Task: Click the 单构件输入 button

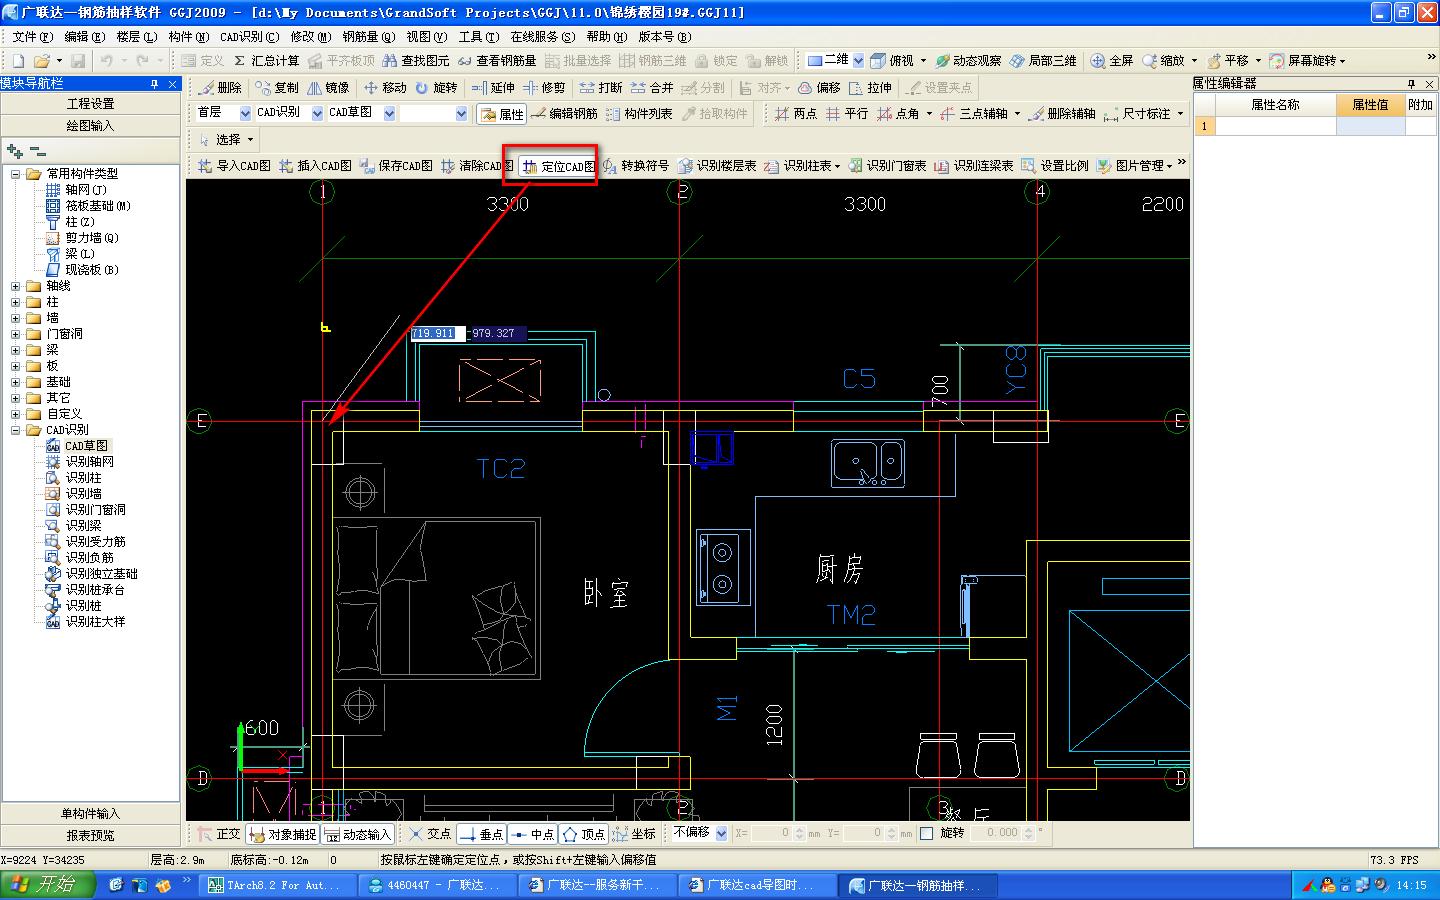Action: point(91,814)
